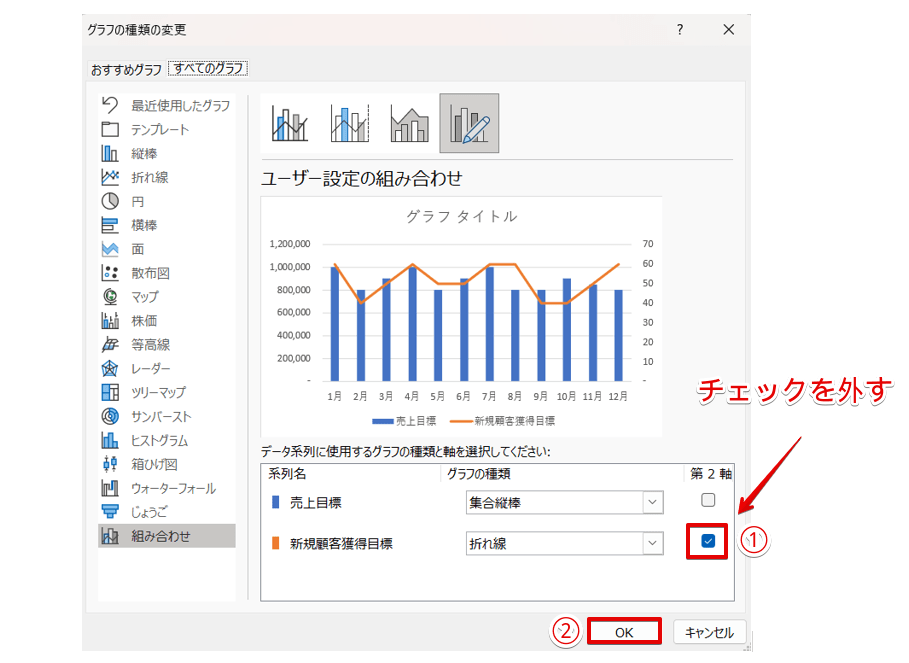Open the dialog help question mark
The width and height of the screenshot is (909, 663).
(x=680, y=30)
